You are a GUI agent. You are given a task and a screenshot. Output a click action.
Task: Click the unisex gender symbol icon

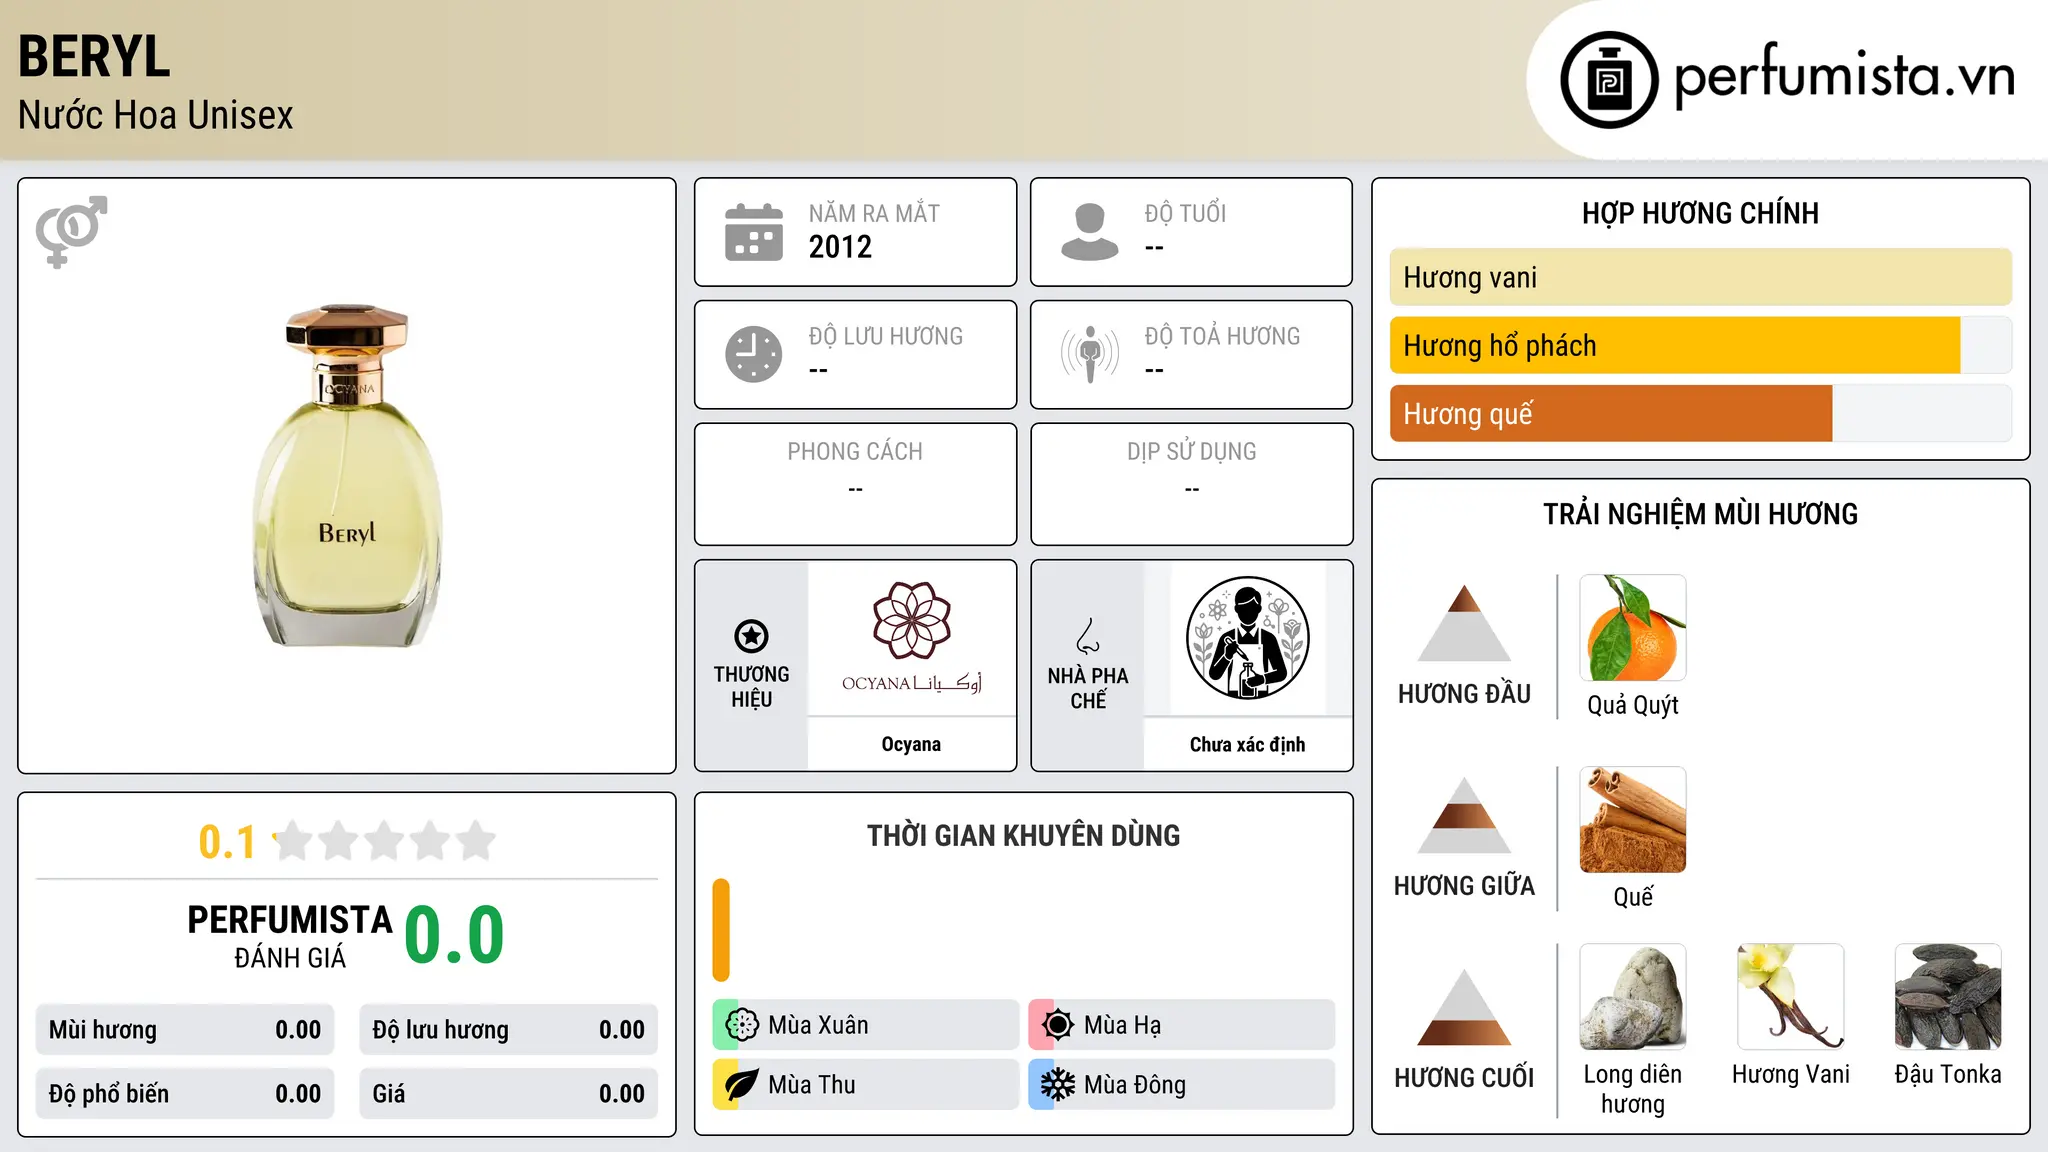pyautogui.click(x=71, y=231)
